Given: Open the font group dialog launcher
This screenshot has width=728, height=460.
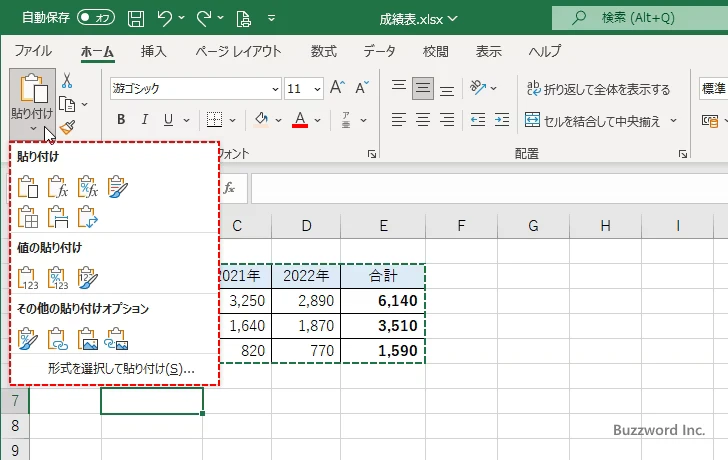Looking at the screenshot, I should [372, 154].
